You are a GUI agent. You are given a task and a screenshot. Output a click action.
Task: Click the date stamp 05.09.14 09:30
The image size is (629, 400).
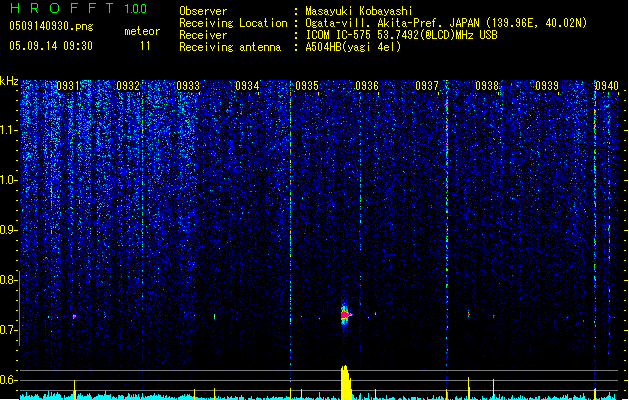51,46
